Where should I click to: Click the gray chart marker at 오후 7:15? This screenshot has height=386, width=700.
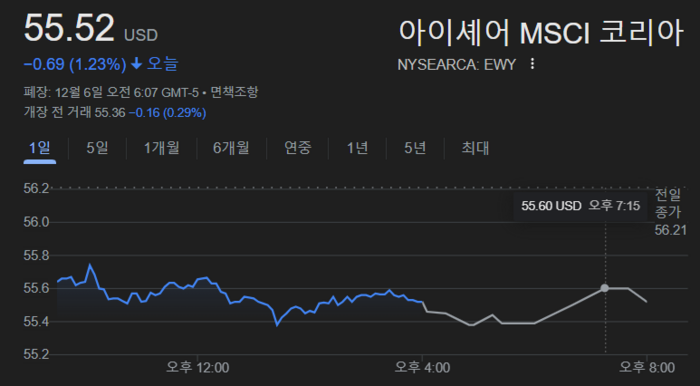604,288
